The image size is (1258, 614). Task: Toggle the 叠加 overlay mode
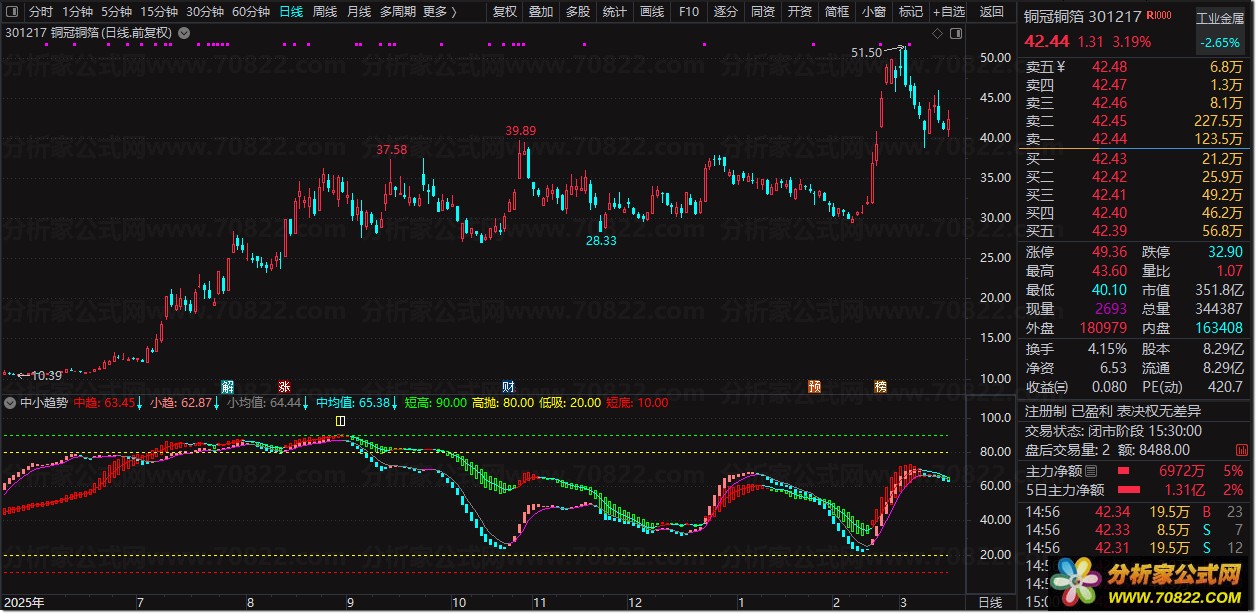540,12
